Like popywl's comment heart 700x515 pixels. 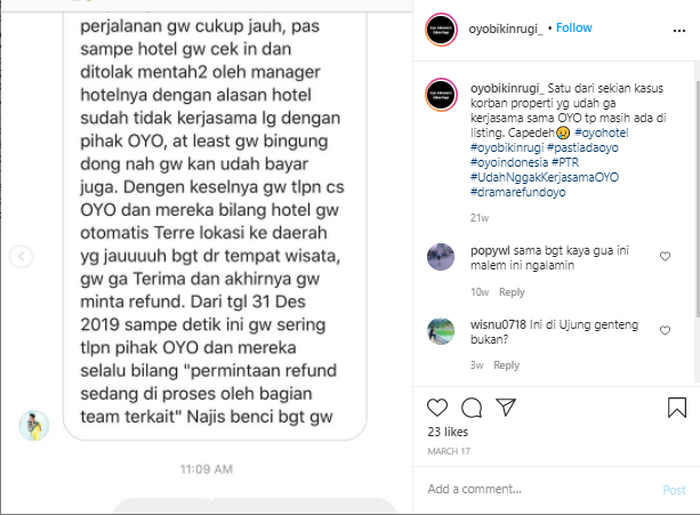pyautogui.click(x=665, y=256)
